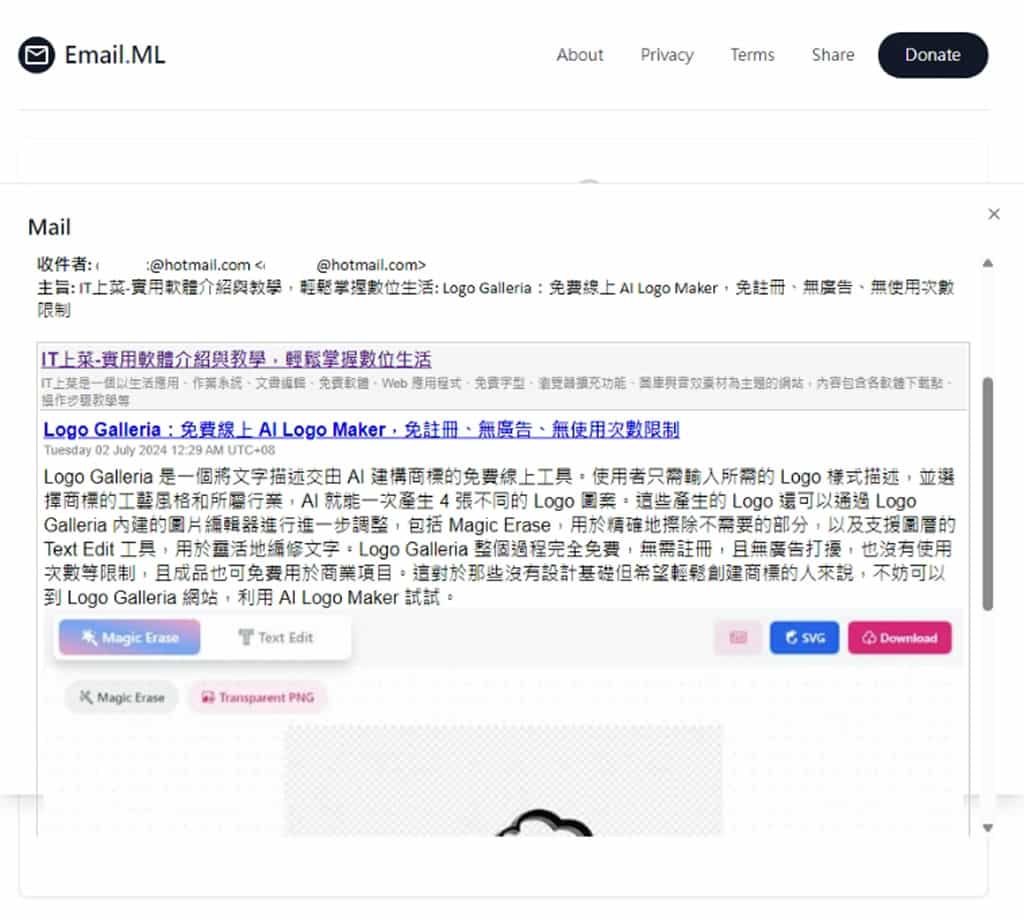Open the Privacy page
The height and width of the screenshot is (920, 1024).
pos(667,55)
